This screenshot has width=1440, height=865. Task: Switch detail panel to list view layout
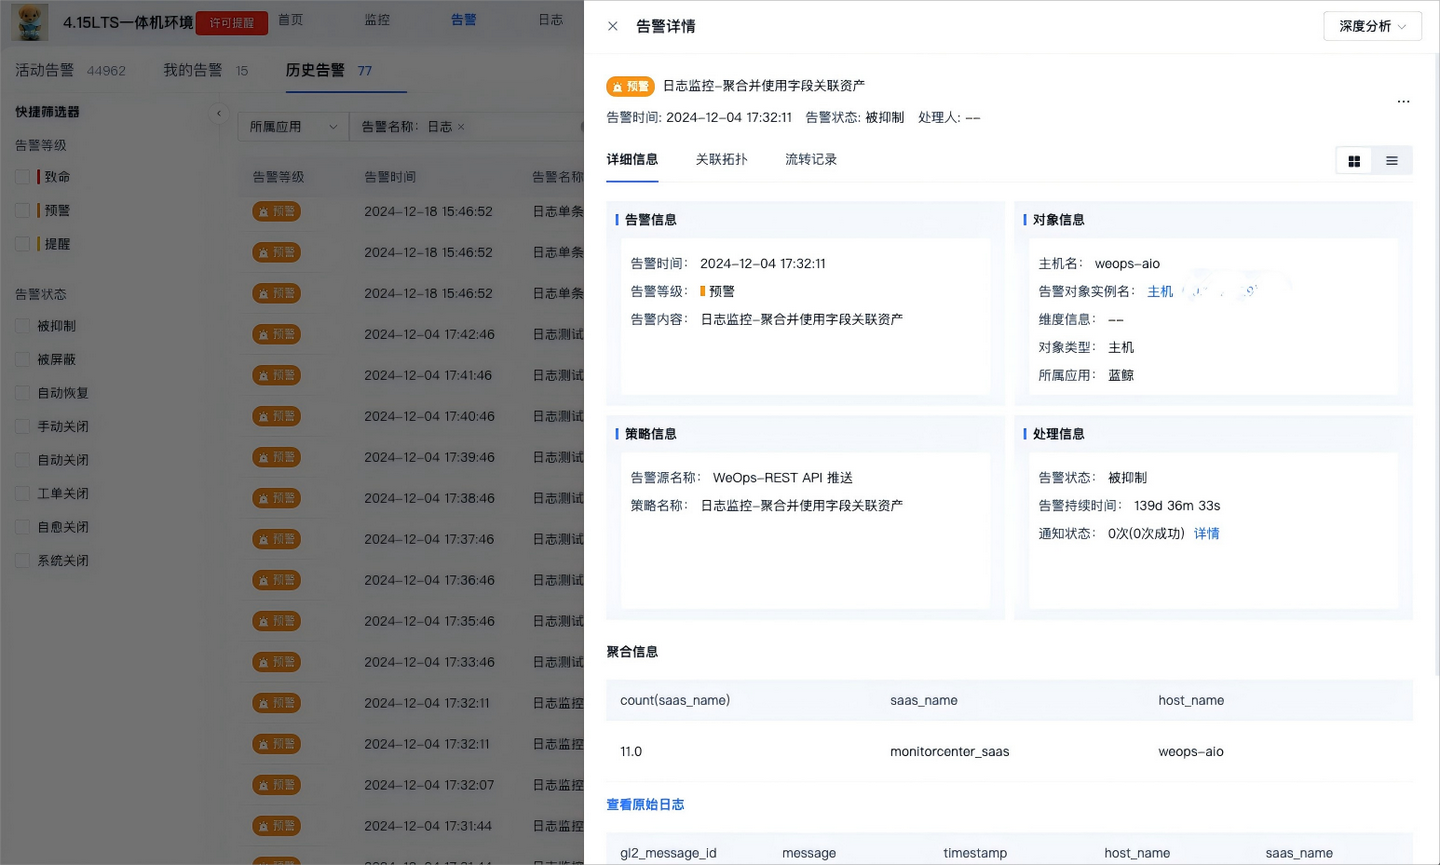(x=1391, y=160)
